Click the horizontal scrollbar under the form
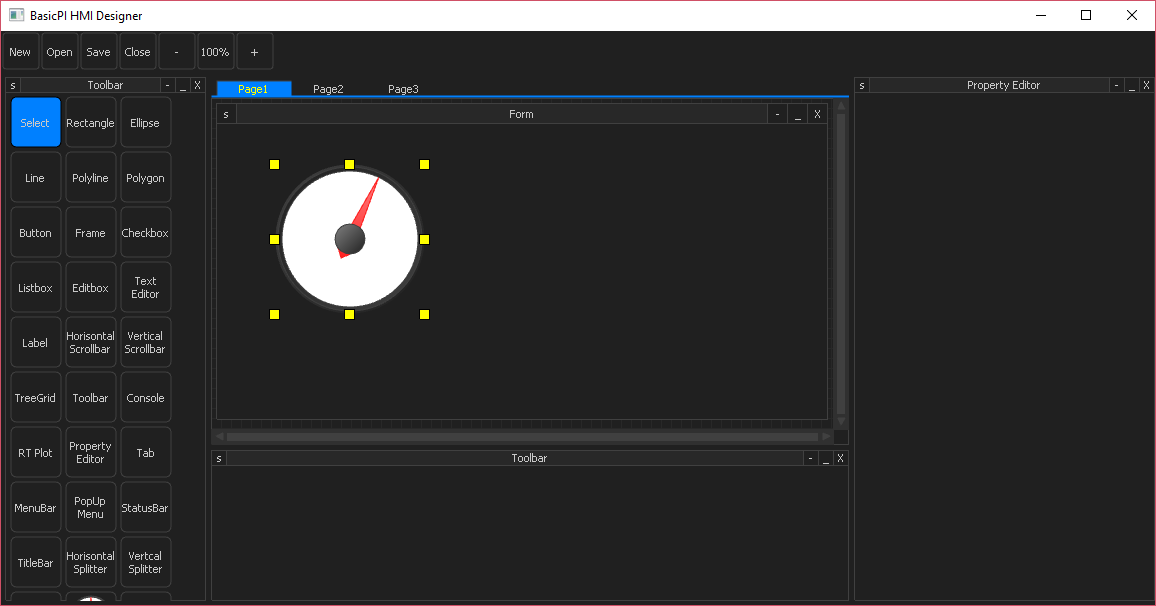The width and height of the screenshot is (1156, 606). pyautogui.click(x=523, y=436)
